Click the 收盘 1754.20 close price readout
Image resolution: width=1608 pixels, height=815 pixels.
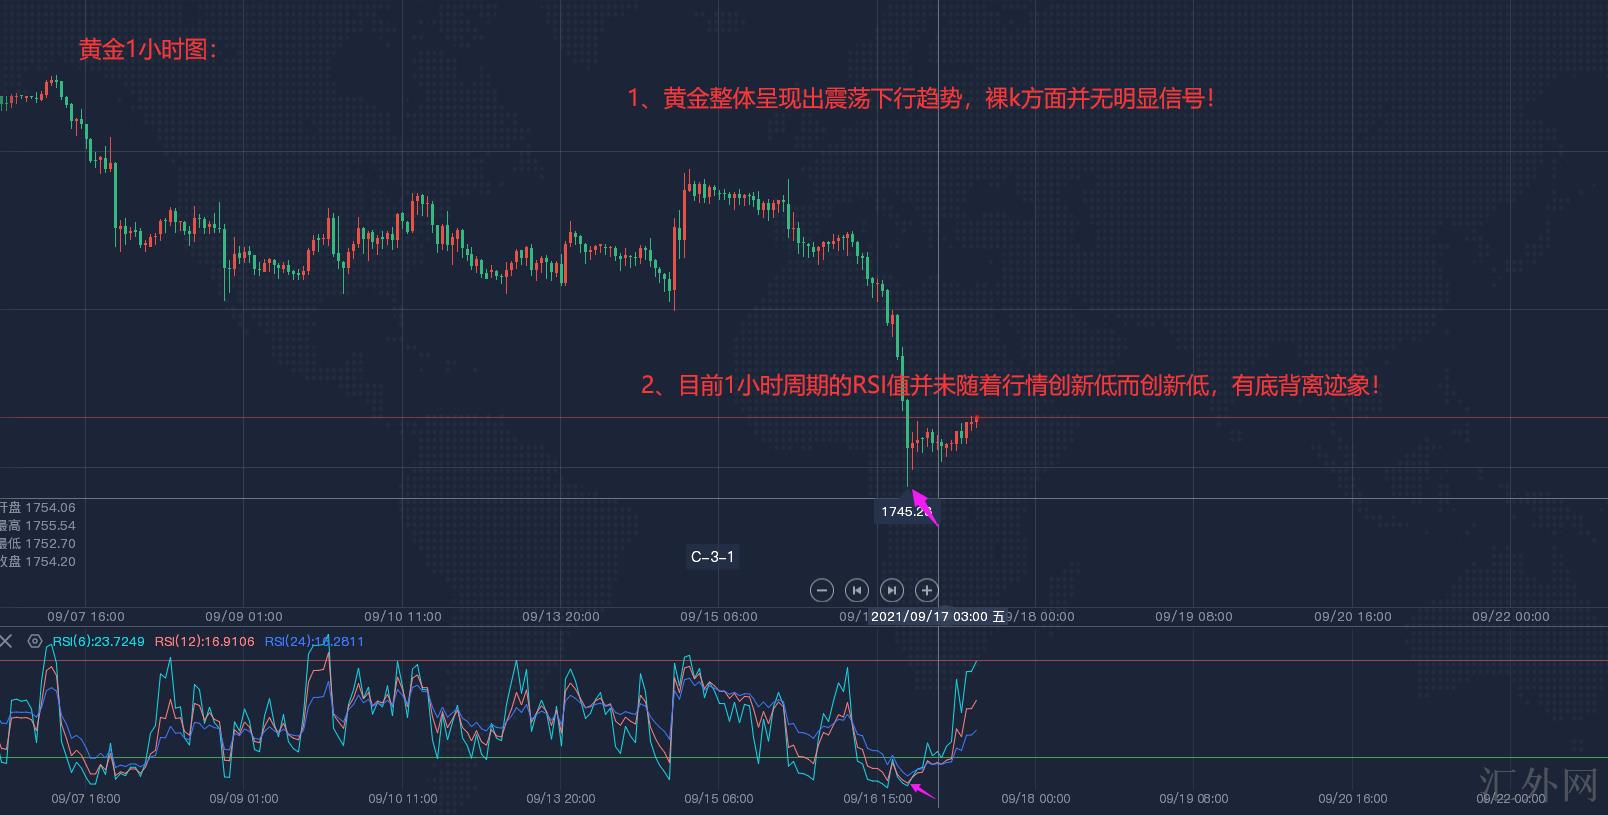tap(38, 562)
